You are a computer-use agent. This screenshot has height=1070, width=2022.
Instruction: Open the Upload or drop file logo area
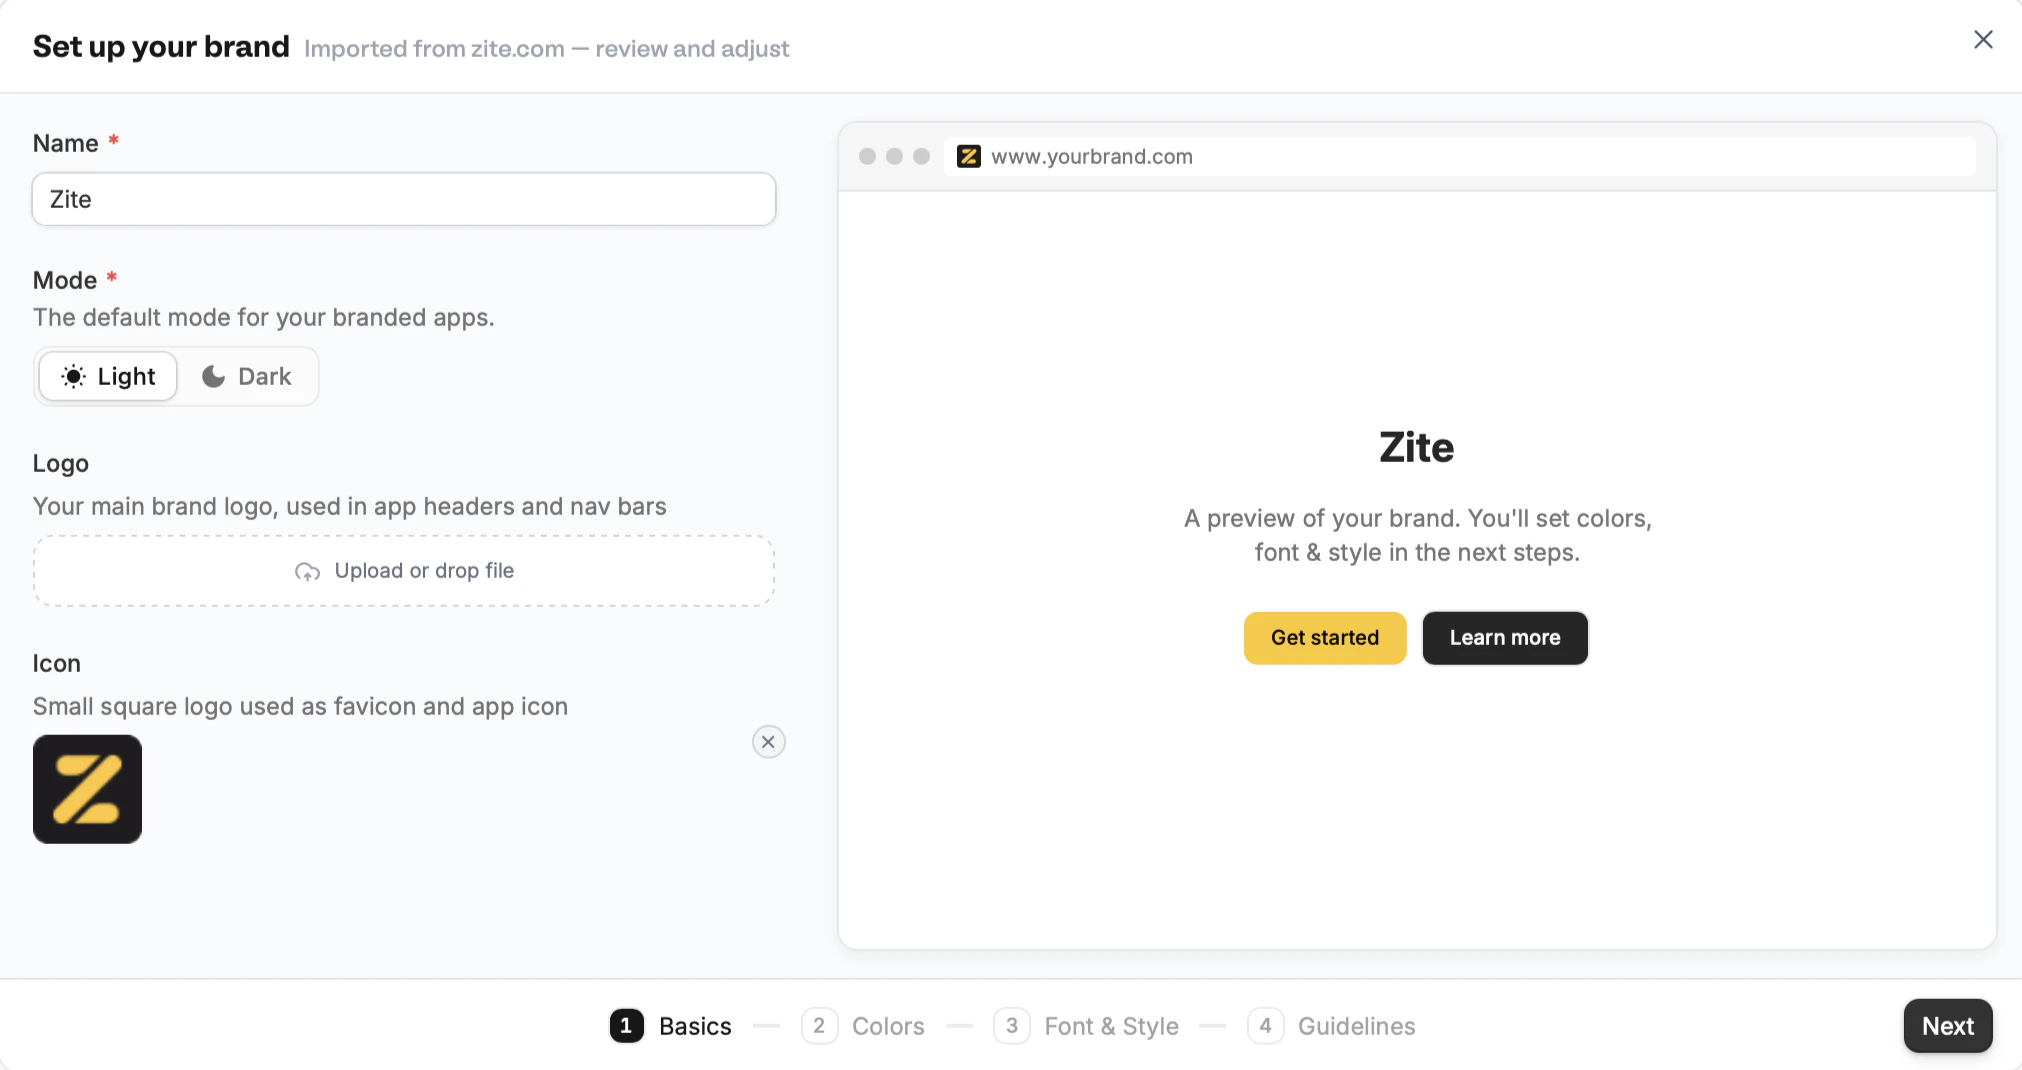coord(404,571)
